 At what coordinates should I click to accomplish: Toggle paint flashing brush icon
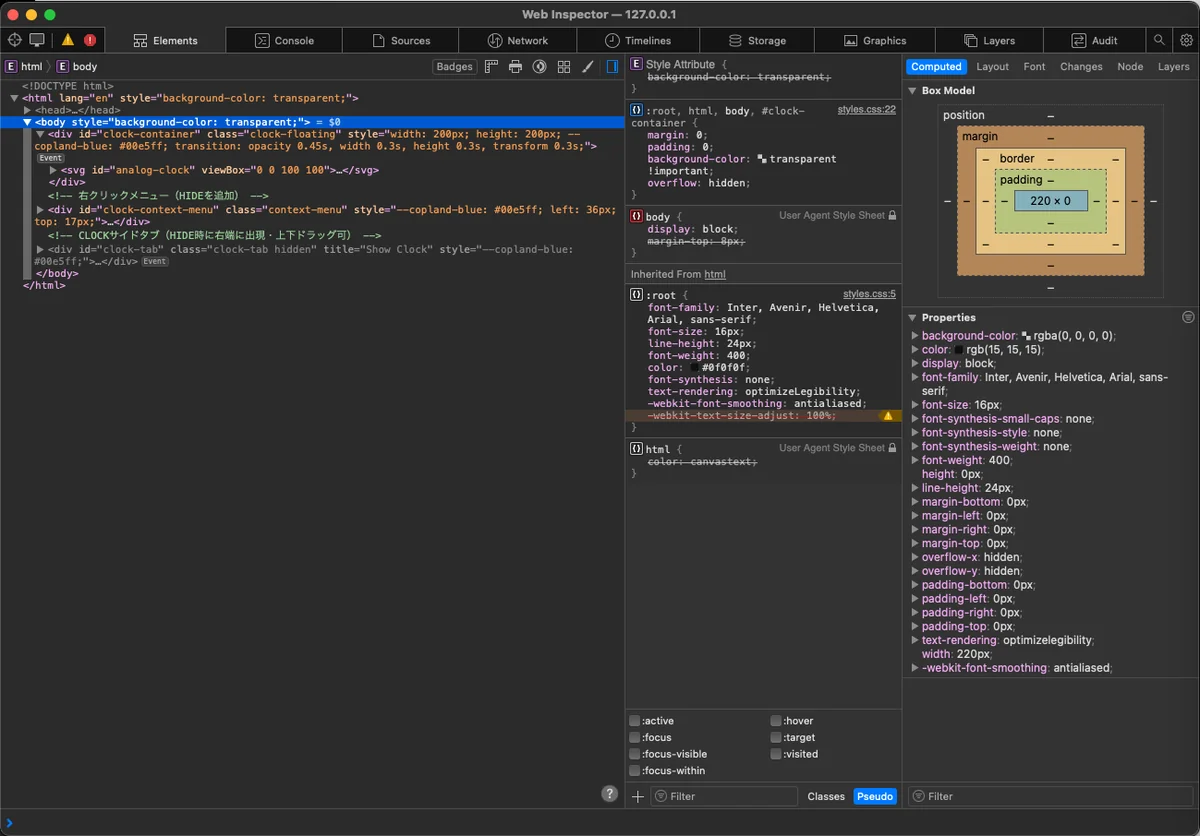(588, 67)
